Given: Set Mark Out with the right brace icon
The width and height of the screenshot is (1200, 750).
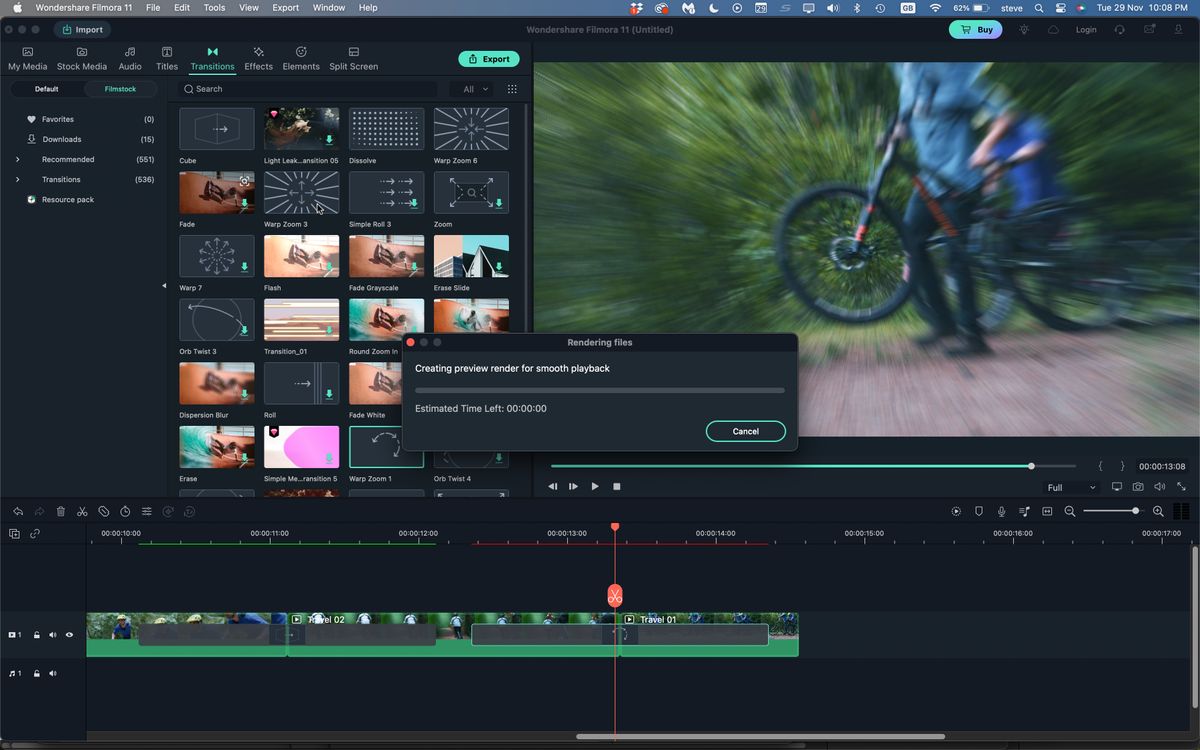Looking at the screenshot, I should [1122, 466].
